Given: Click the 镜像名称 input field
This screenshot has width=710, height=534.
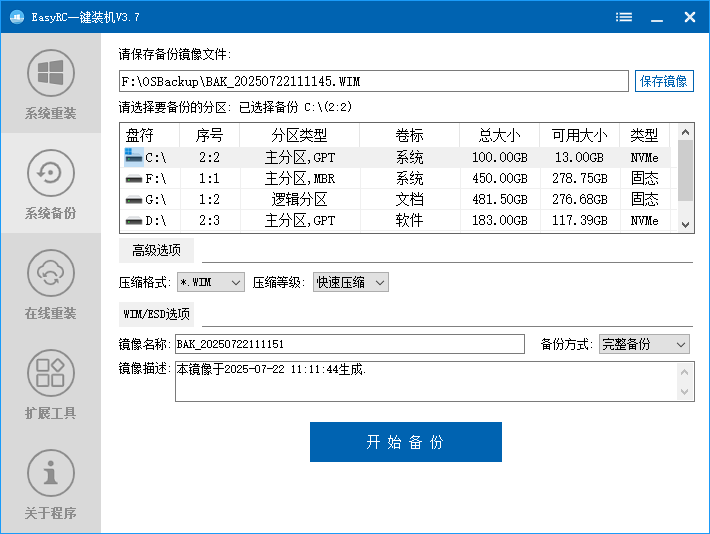Looking at the screenshot, I should [350, 344].
